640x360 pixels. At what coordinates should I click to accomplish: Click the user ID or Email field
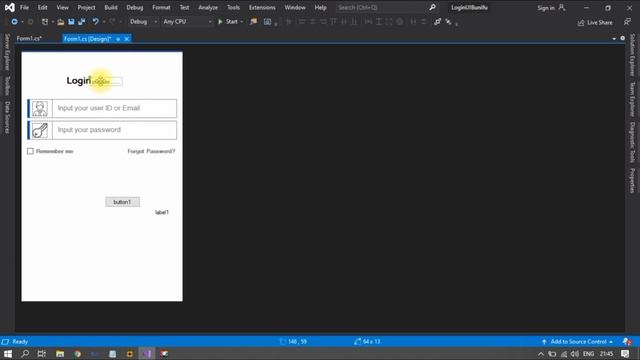pyautogui.click(x=114, y=108)
